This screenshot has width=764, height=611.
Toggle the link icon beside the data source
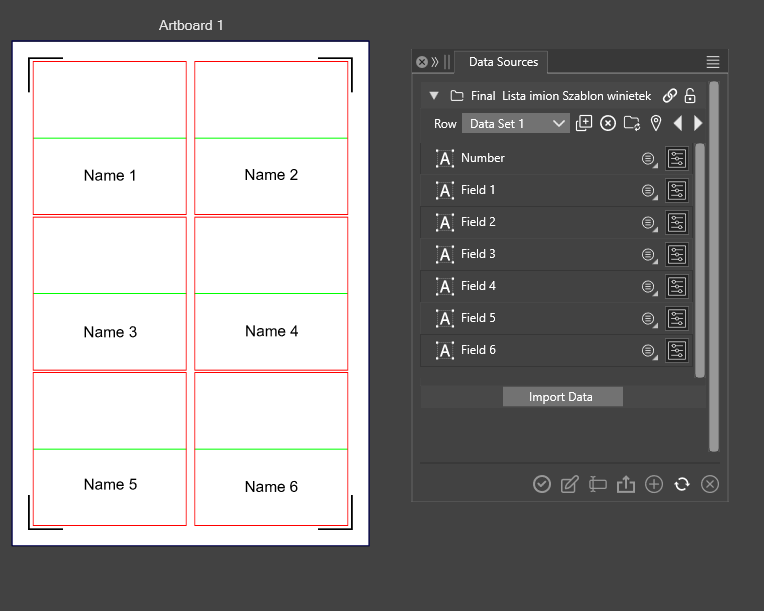click(670, 96)
